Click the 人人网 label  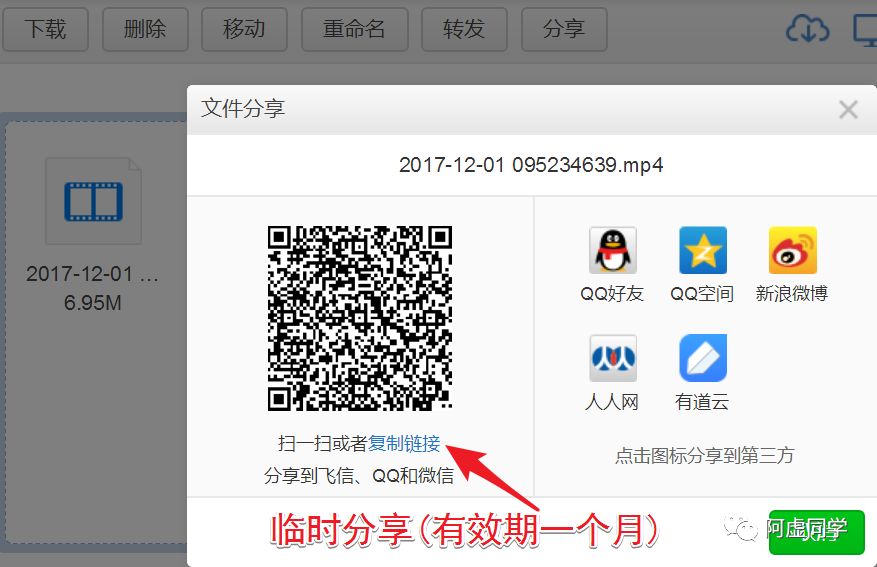(x=612, y=401)
